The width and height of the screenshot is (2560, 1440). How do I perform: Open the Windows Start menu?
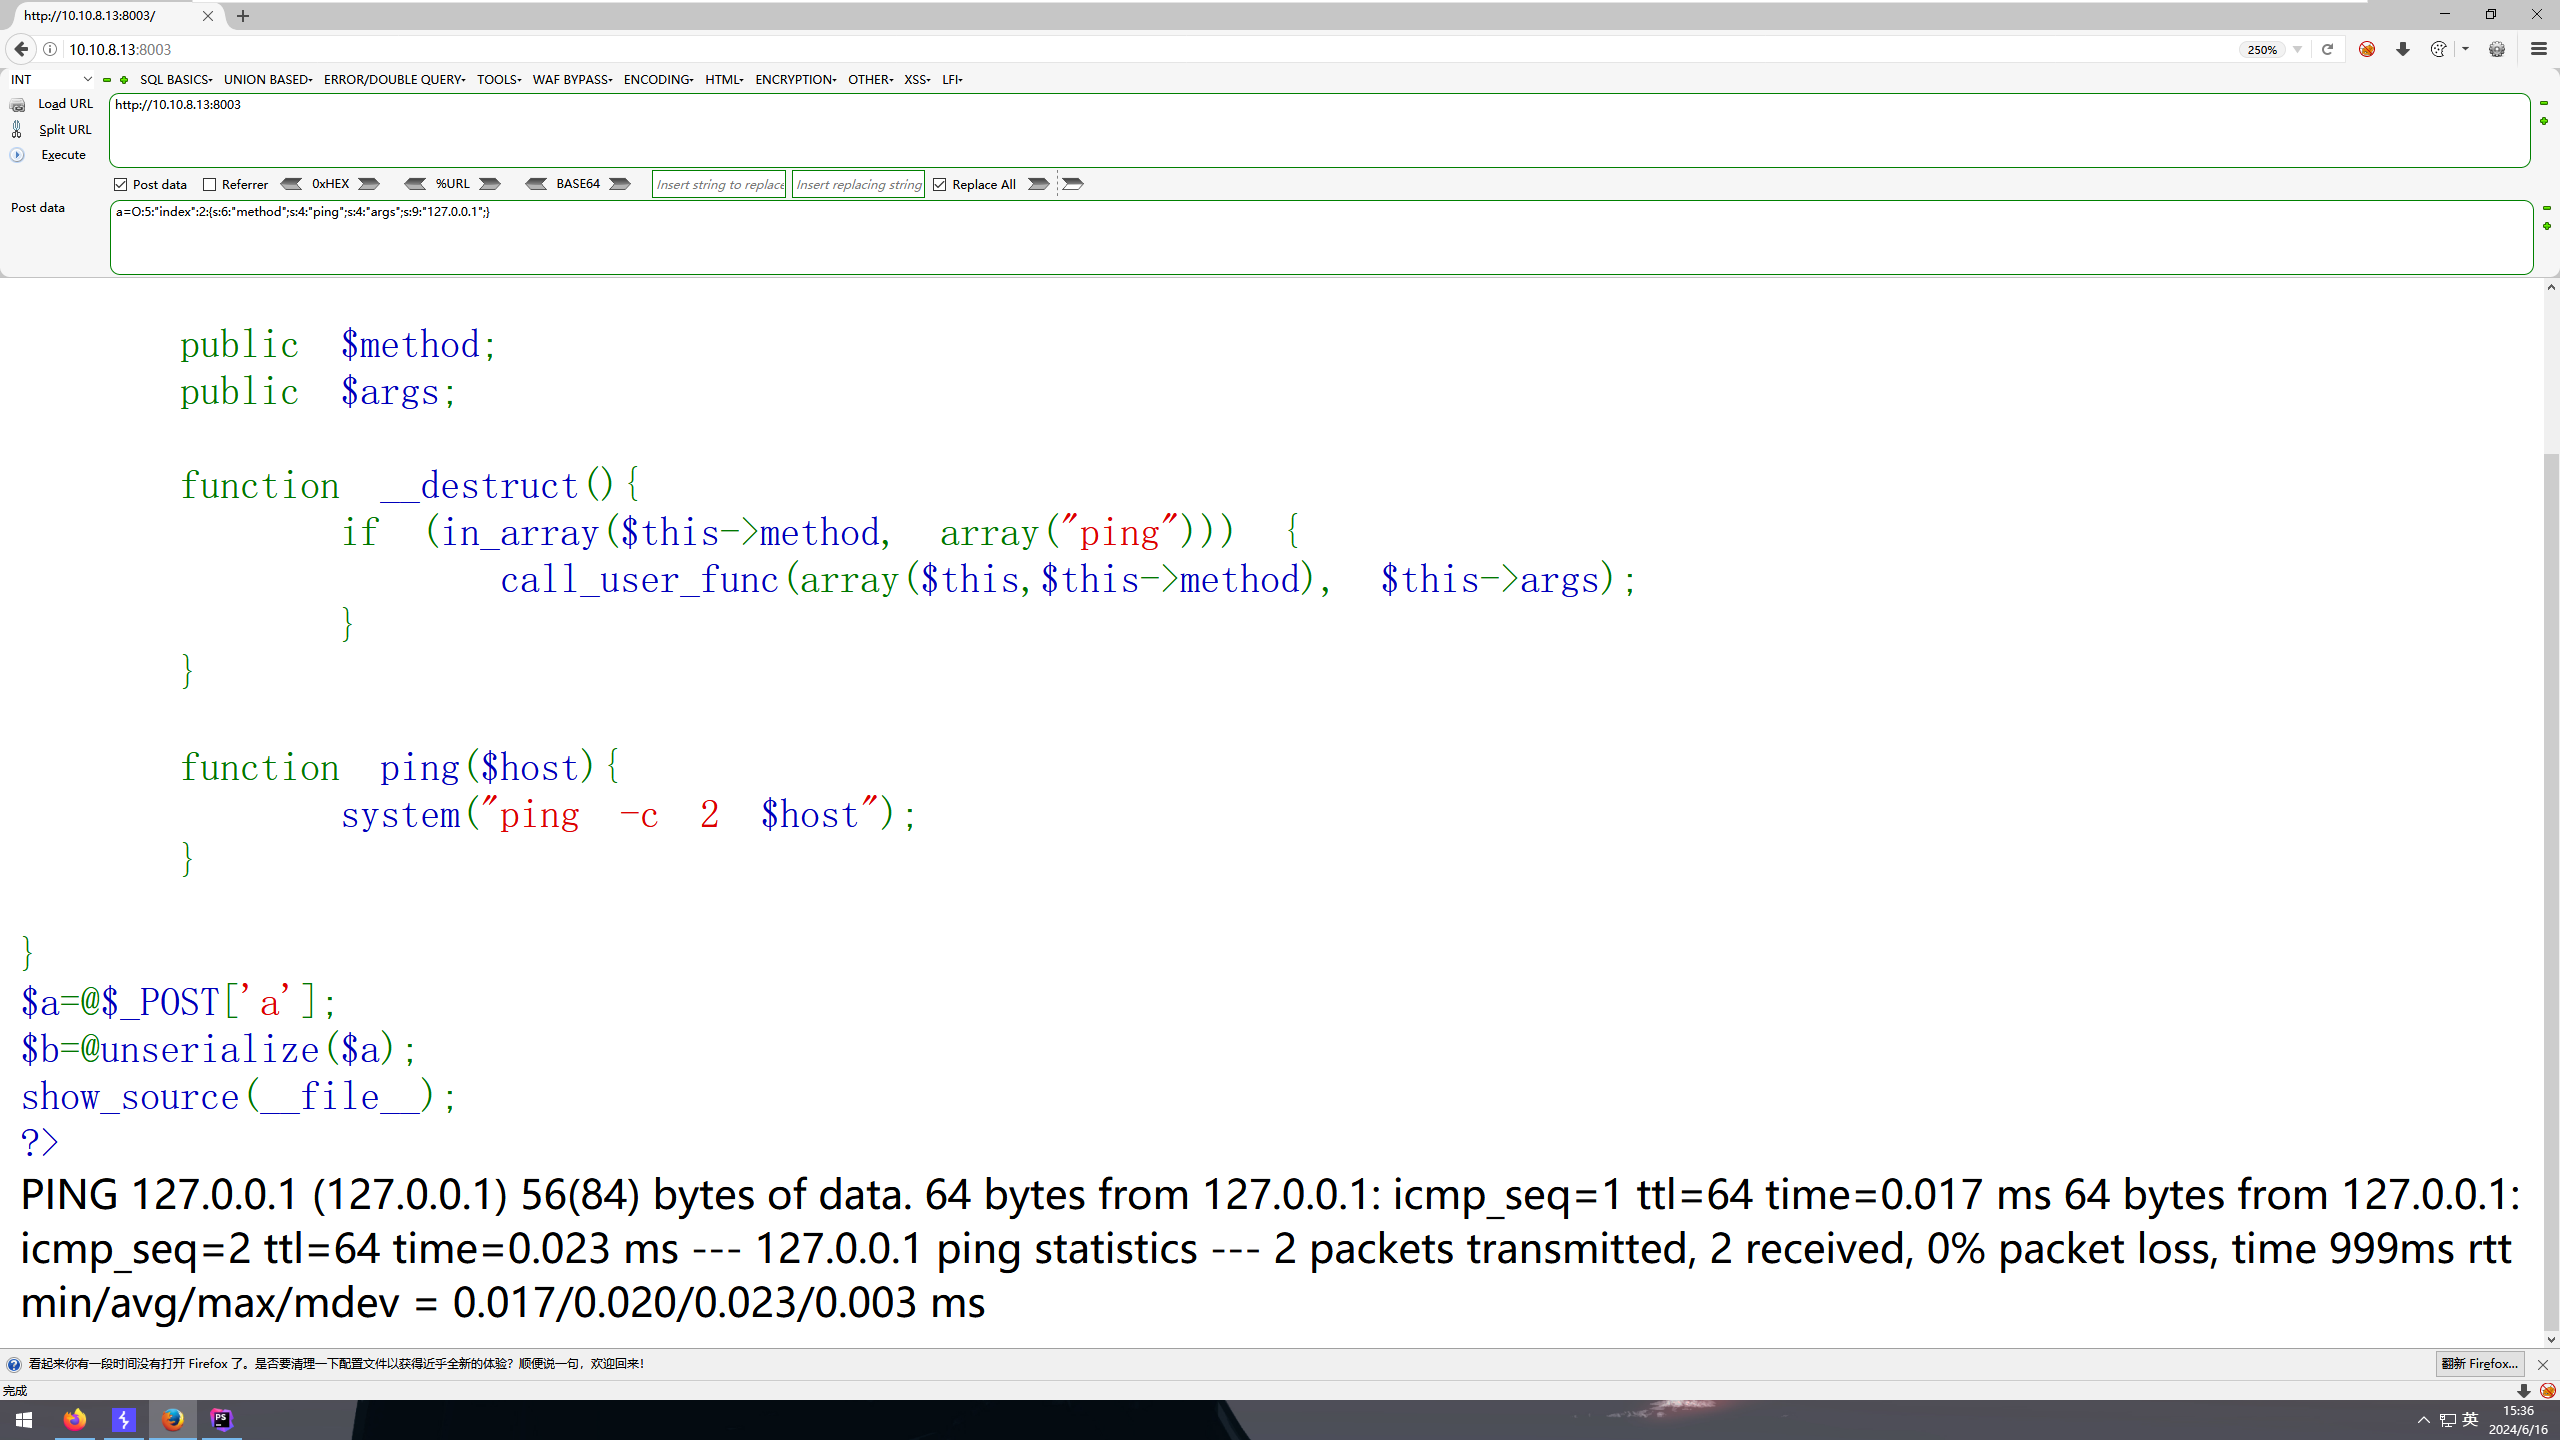point(24,1420)
